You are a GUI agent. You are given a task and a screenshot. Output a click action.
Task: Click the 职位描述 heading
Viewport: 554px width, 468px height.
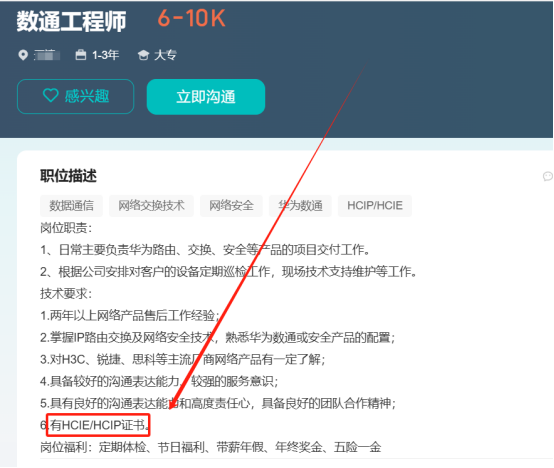68,176
